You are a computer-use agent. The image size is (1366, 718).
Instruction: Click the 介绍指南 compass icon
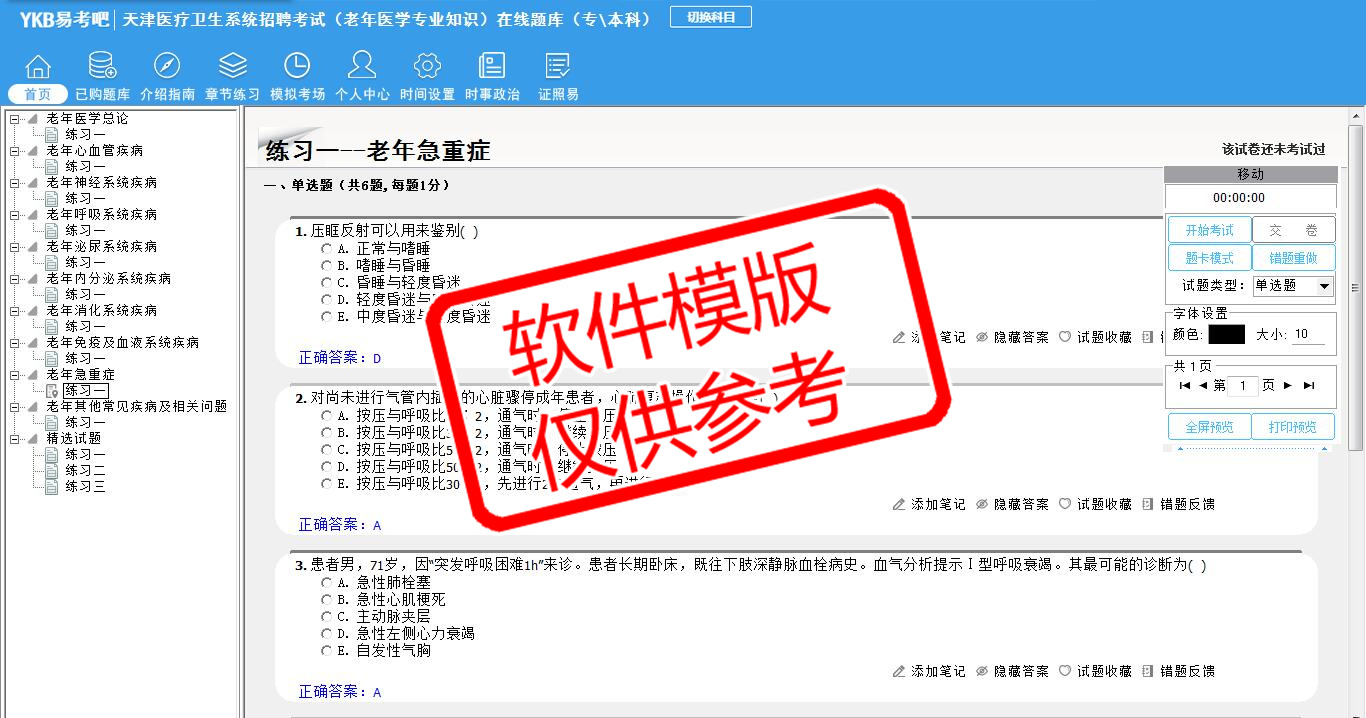(x=167, y=67)
